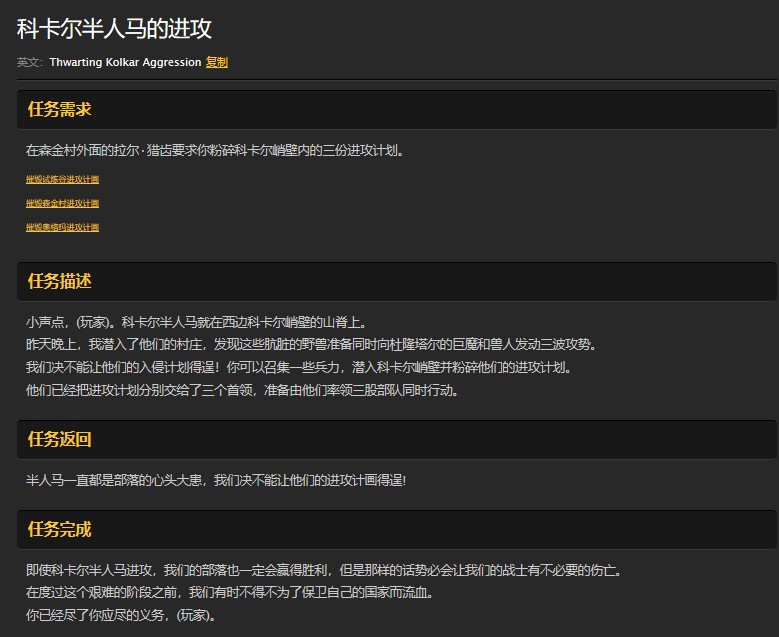Click the final line 你已经尽了你应尽的义务
The height and width of the screenshot is (637, 779).
point(120,615)
